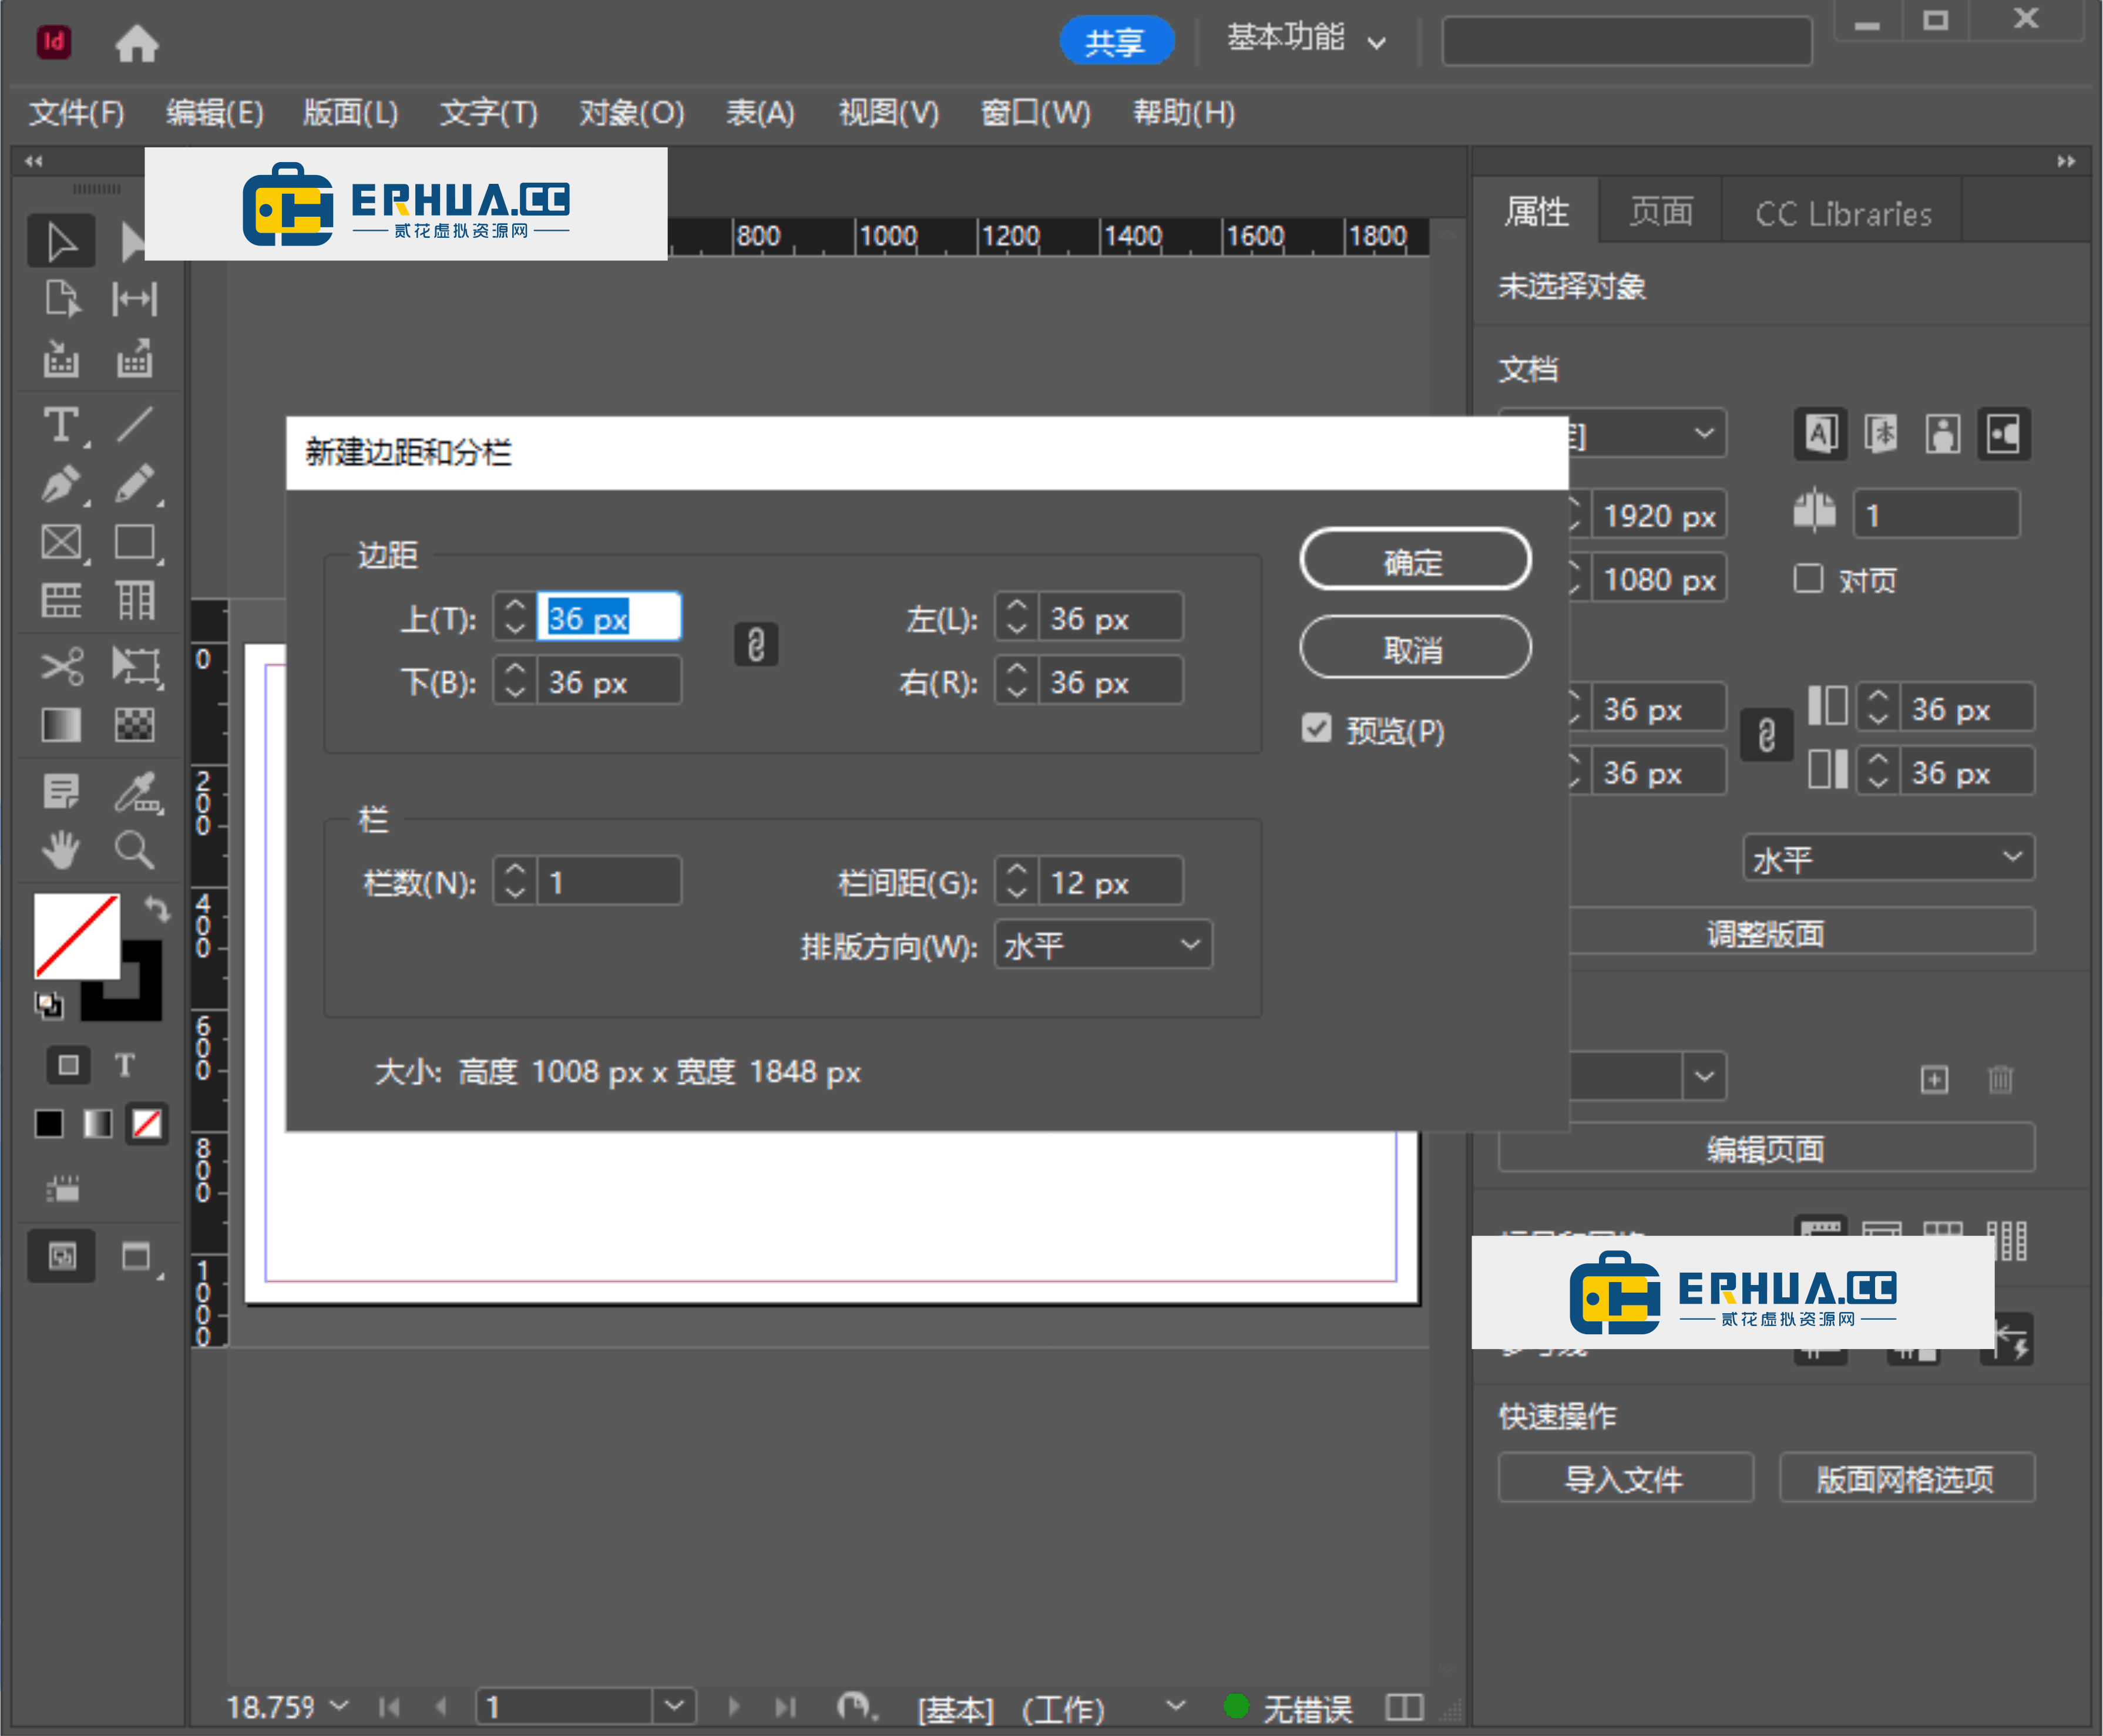
Task: Open 基本功能 workspace dropdown
Action: [1306, 40]
